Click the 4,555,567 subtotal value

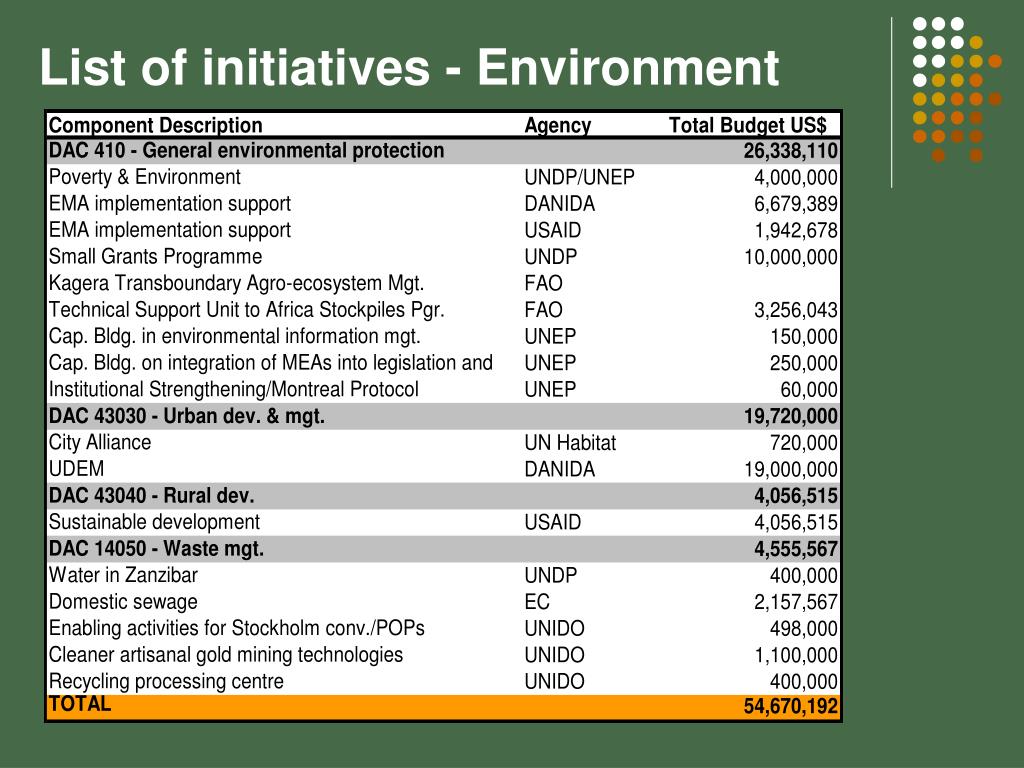(x=795, y=549)
